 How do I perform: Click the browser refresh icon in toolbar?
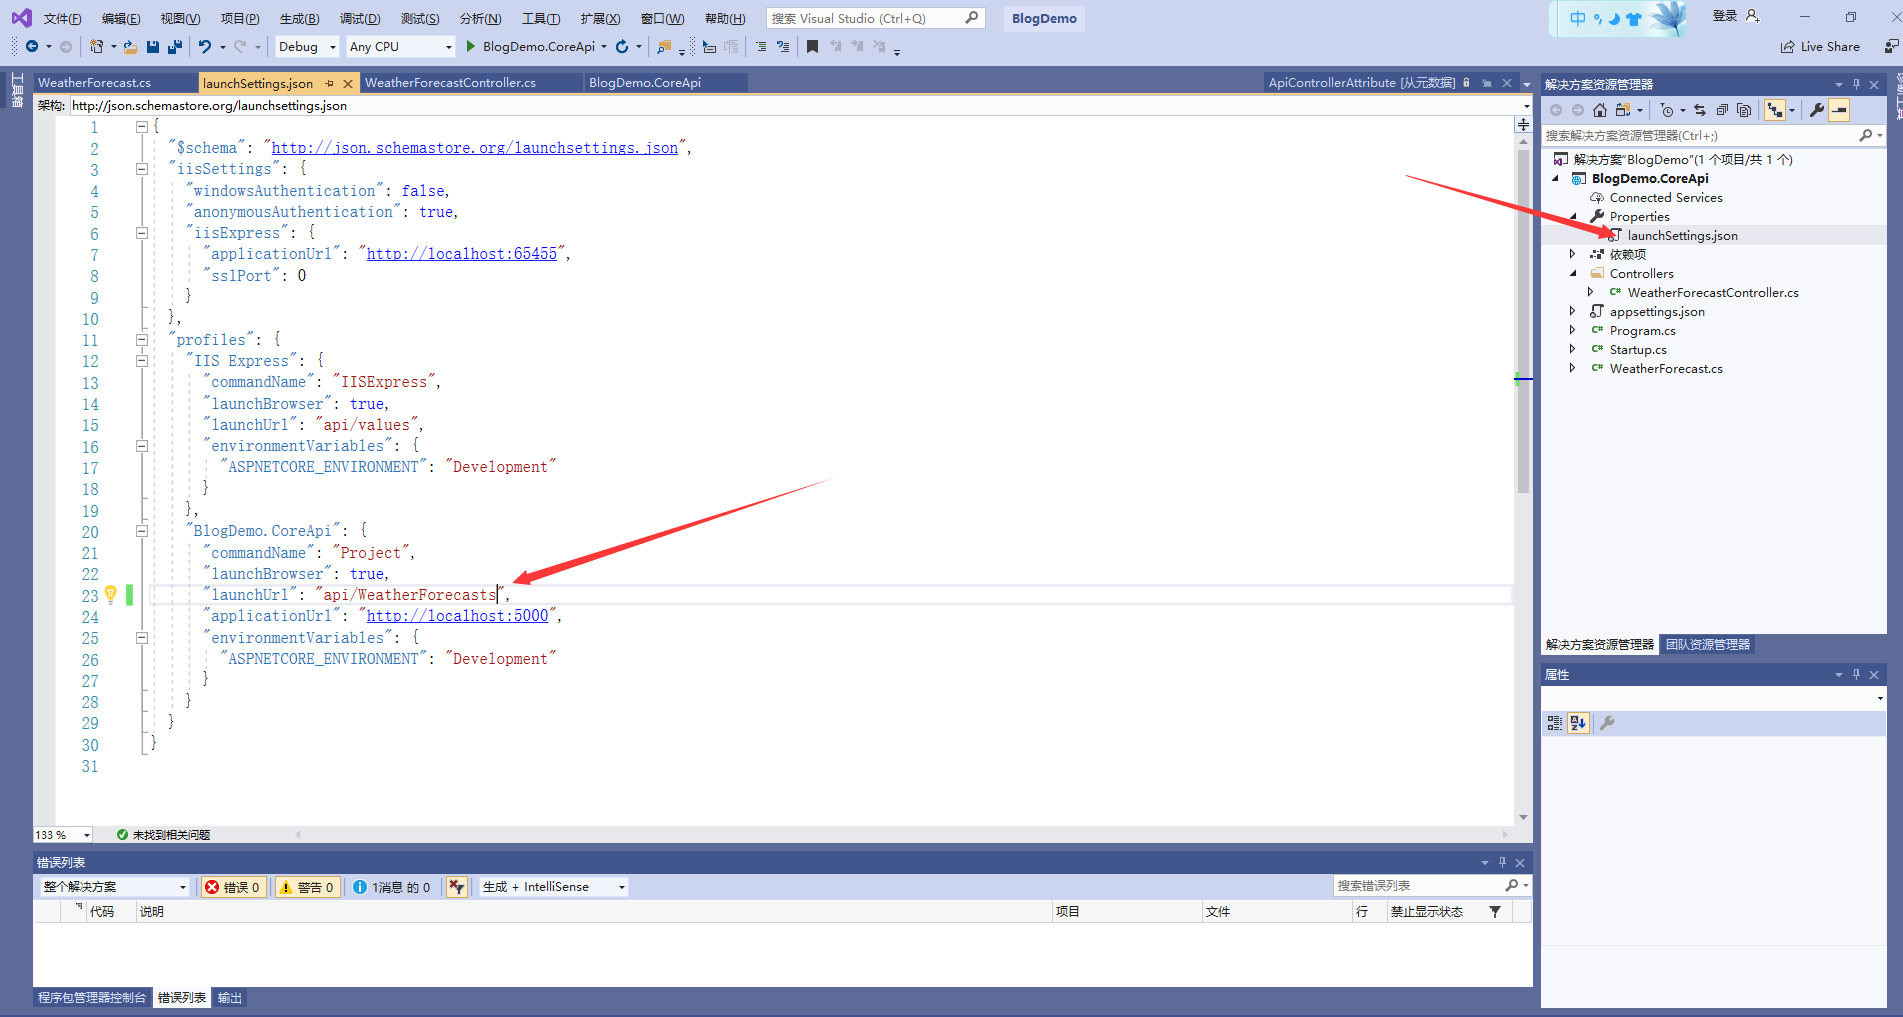(622, 47)
